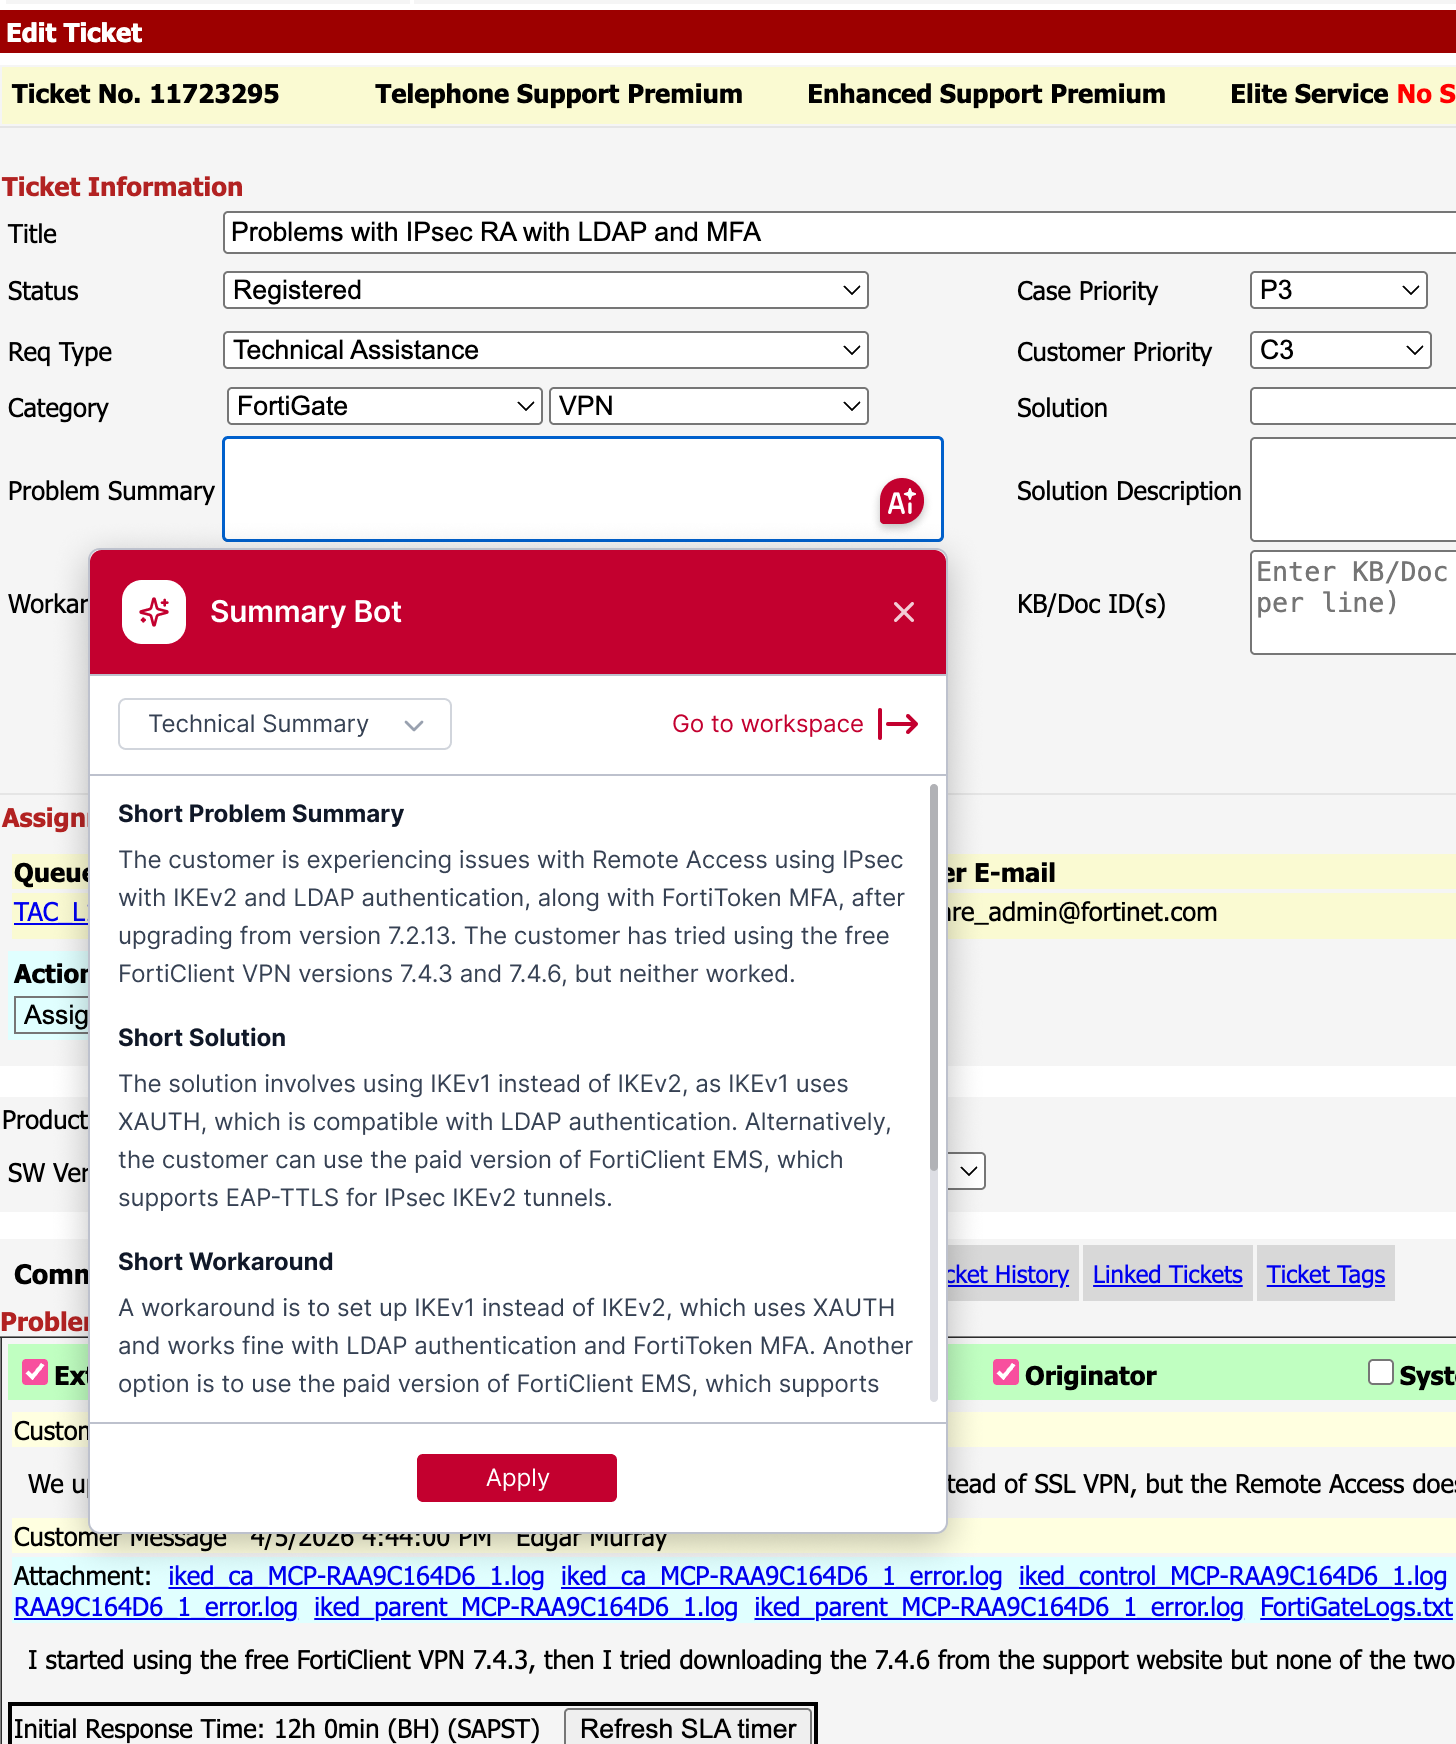Open the VPN subcategory dropdown

click(x=709, y=406)
